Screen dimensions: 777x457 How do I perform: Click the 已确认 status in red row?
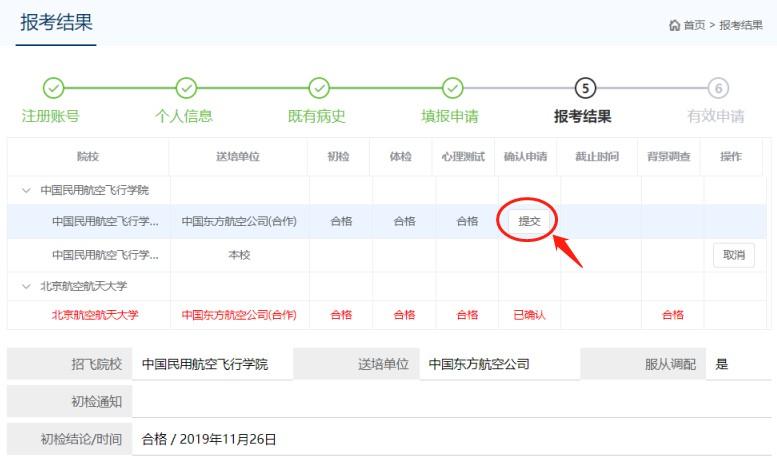point(529,315)
